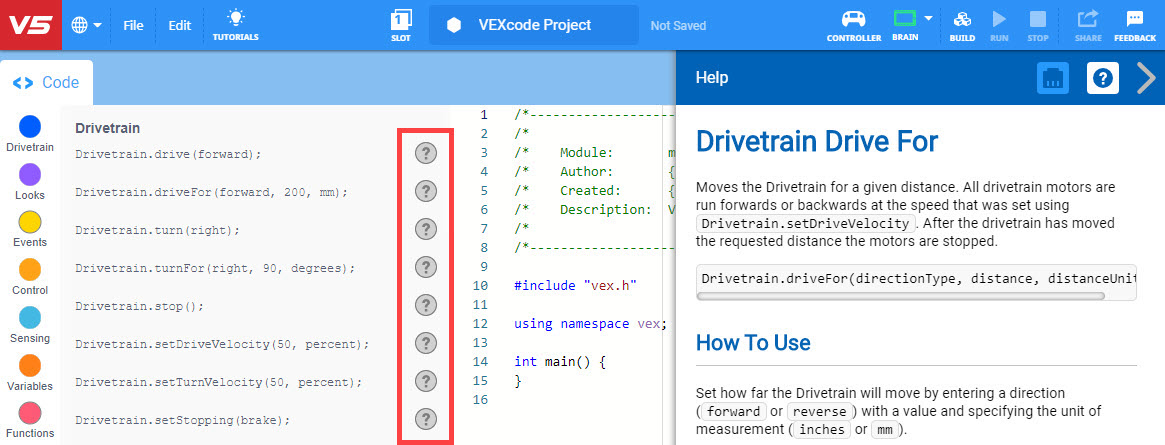Toggle the blue monitor icon in Help header
The image size is (1165, 445).
click(1052, 78)
